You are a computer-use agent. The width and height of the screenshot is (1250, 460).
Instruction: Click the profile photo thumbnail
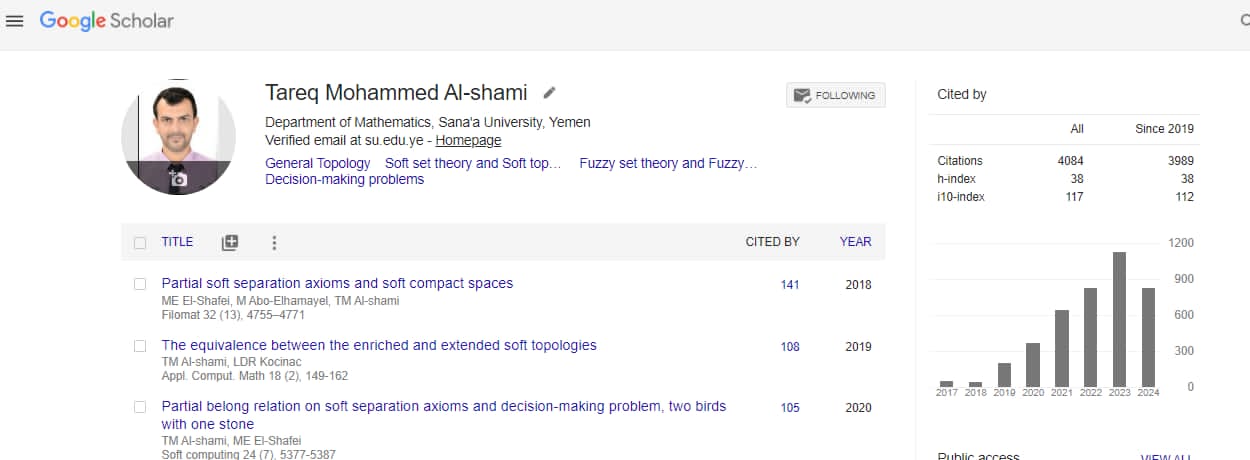click(x=179, y=137)
